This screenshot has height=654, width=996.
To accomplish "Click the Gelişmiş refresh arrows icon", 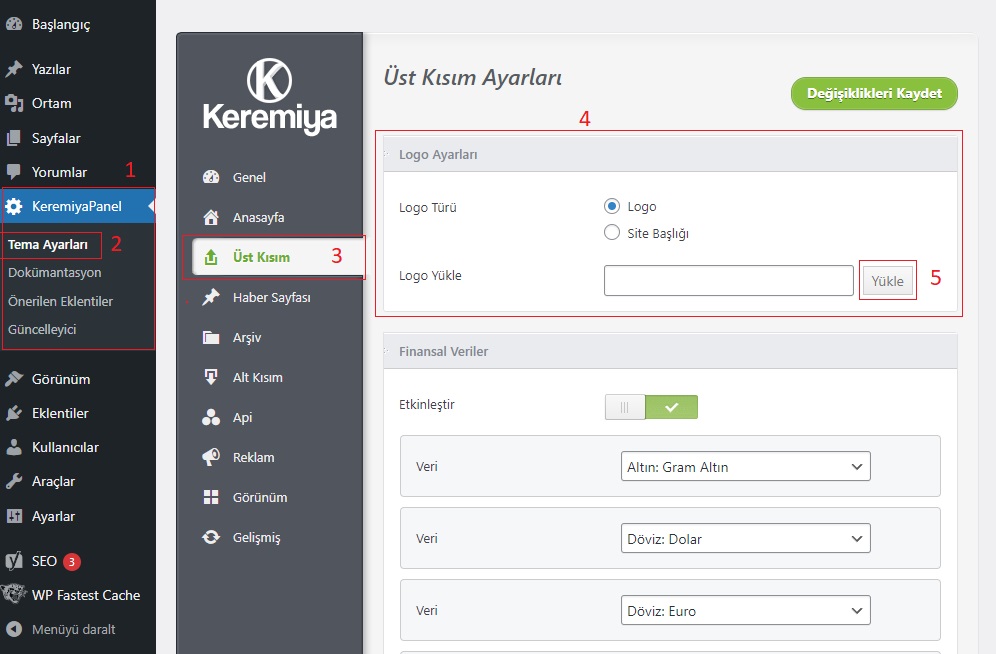I will click(211, 537).
